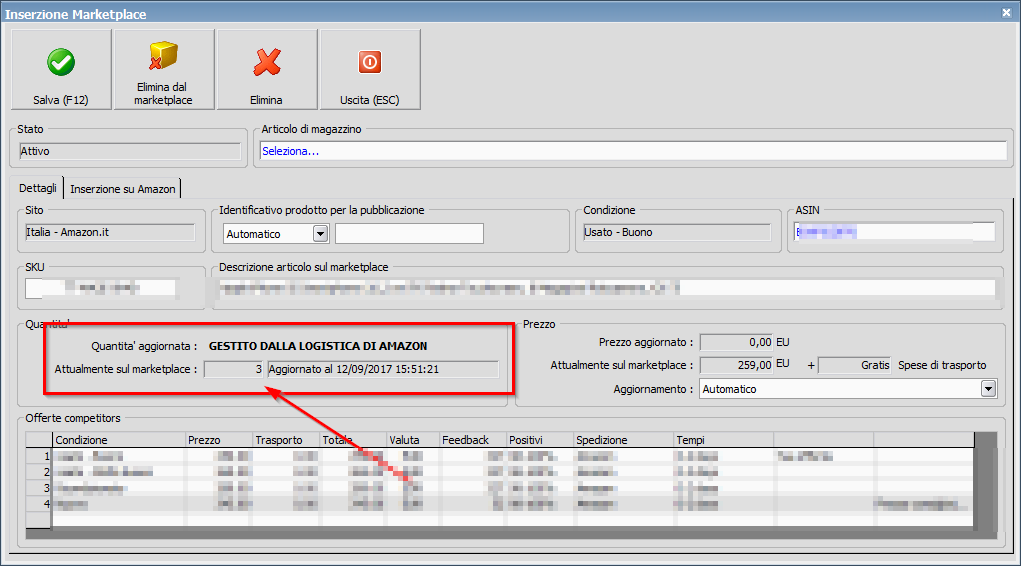Click the SKU text field
This screenshot has height=566, width=1021.
[100, 289]
